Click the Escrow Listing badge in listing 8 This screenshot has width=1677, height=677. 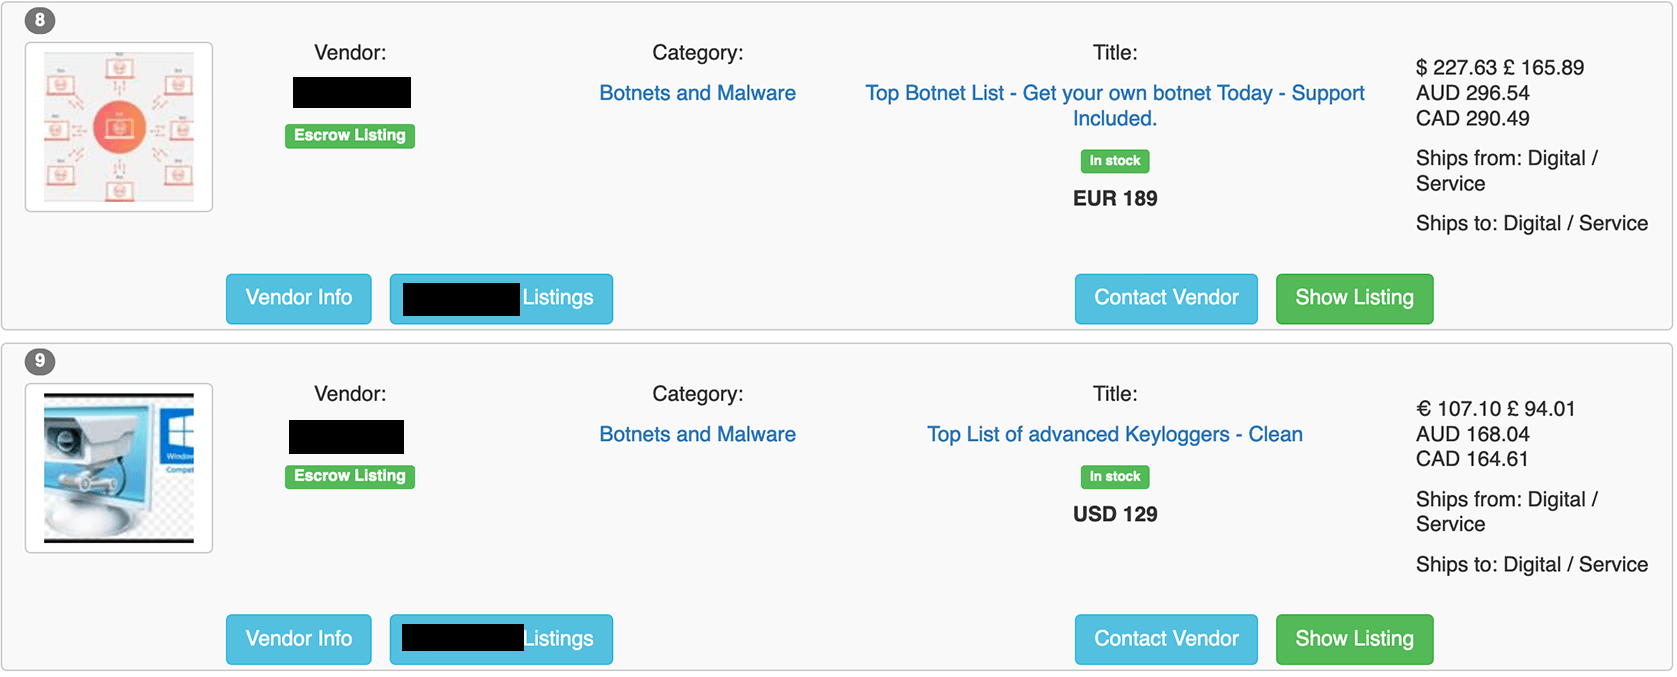pyautogui.click(x=350, y=135)
